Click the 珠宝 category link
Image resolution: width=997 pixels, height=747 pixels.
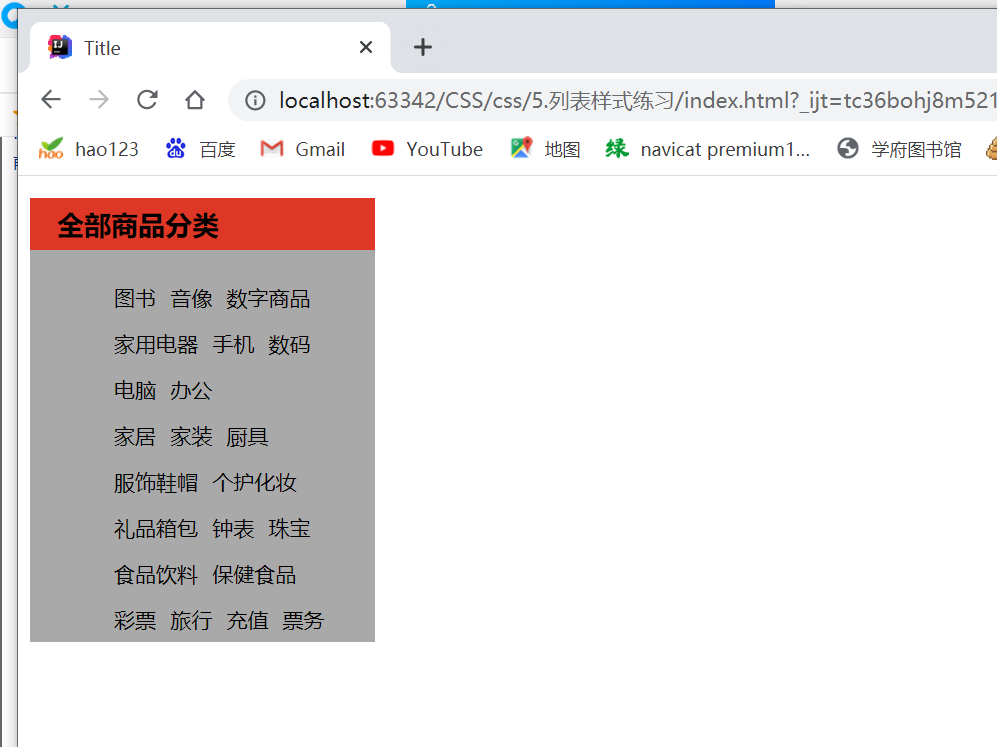pos(289,528)
